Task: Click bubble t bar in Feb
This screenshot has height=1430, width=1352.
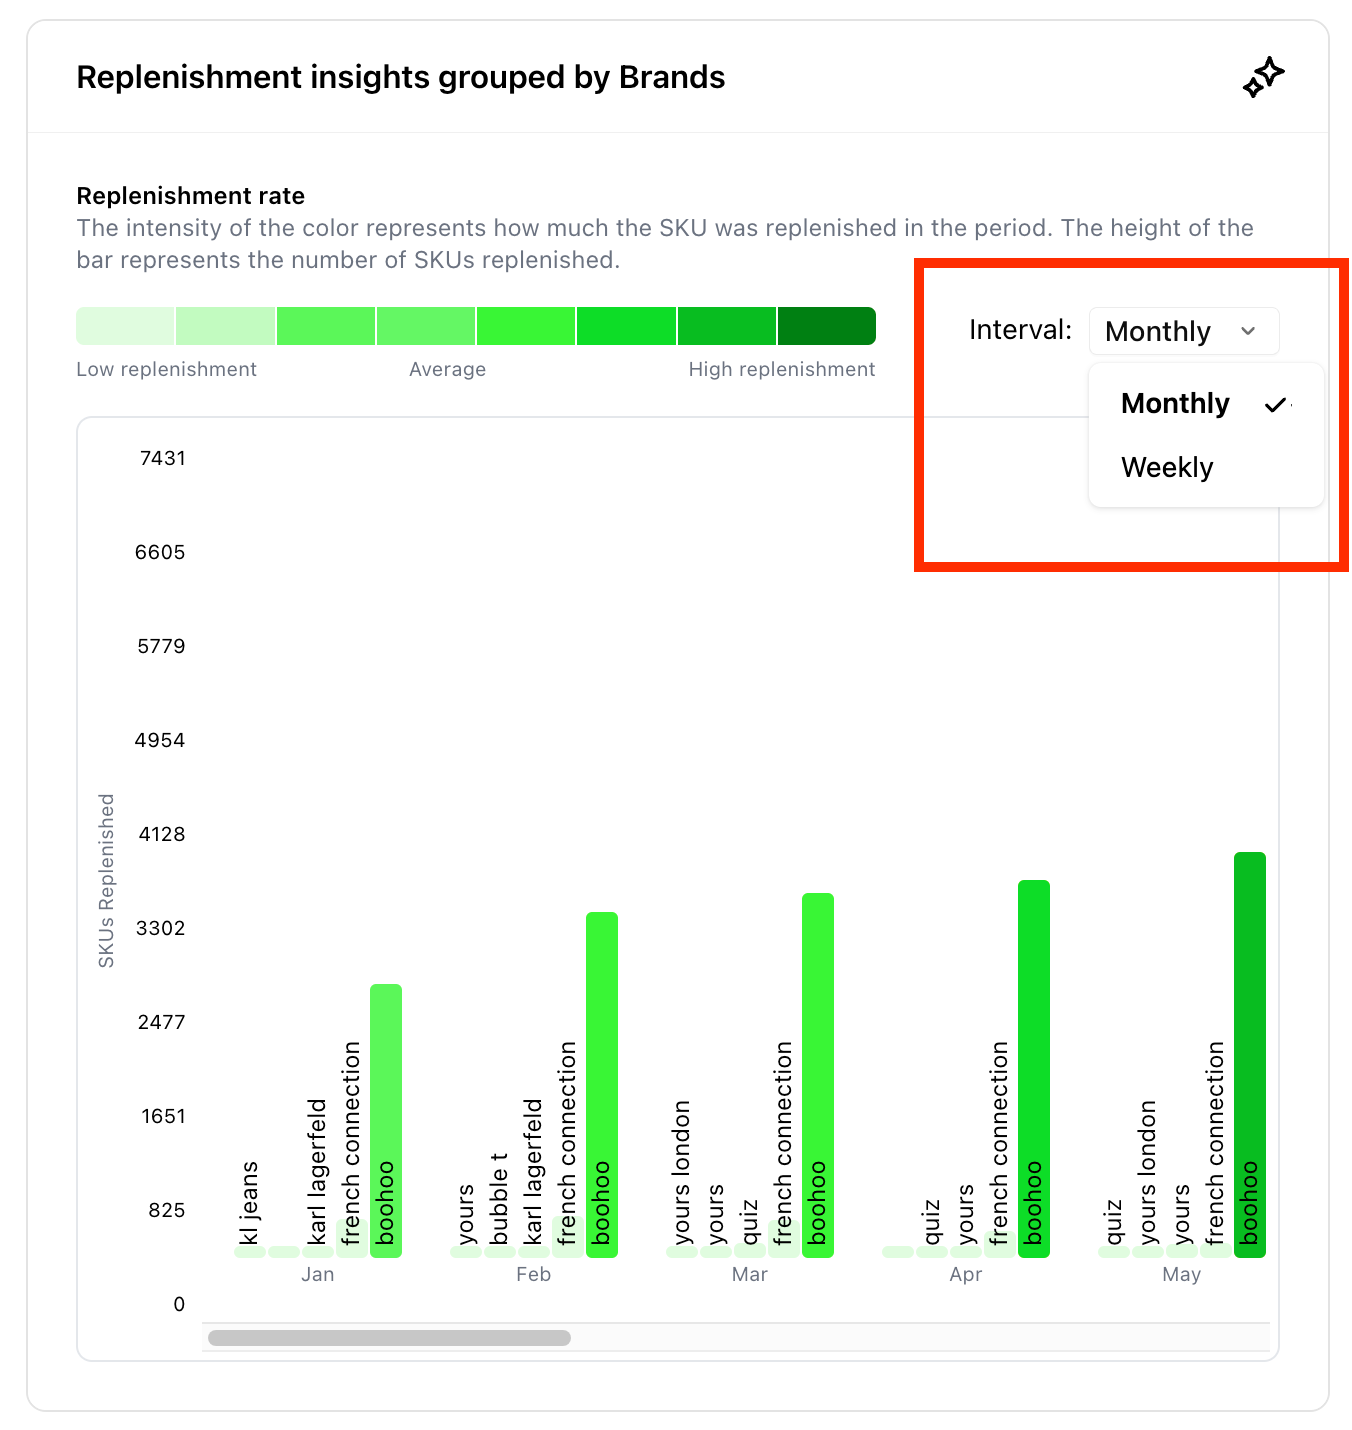Action: click(x=500, y=1251)
